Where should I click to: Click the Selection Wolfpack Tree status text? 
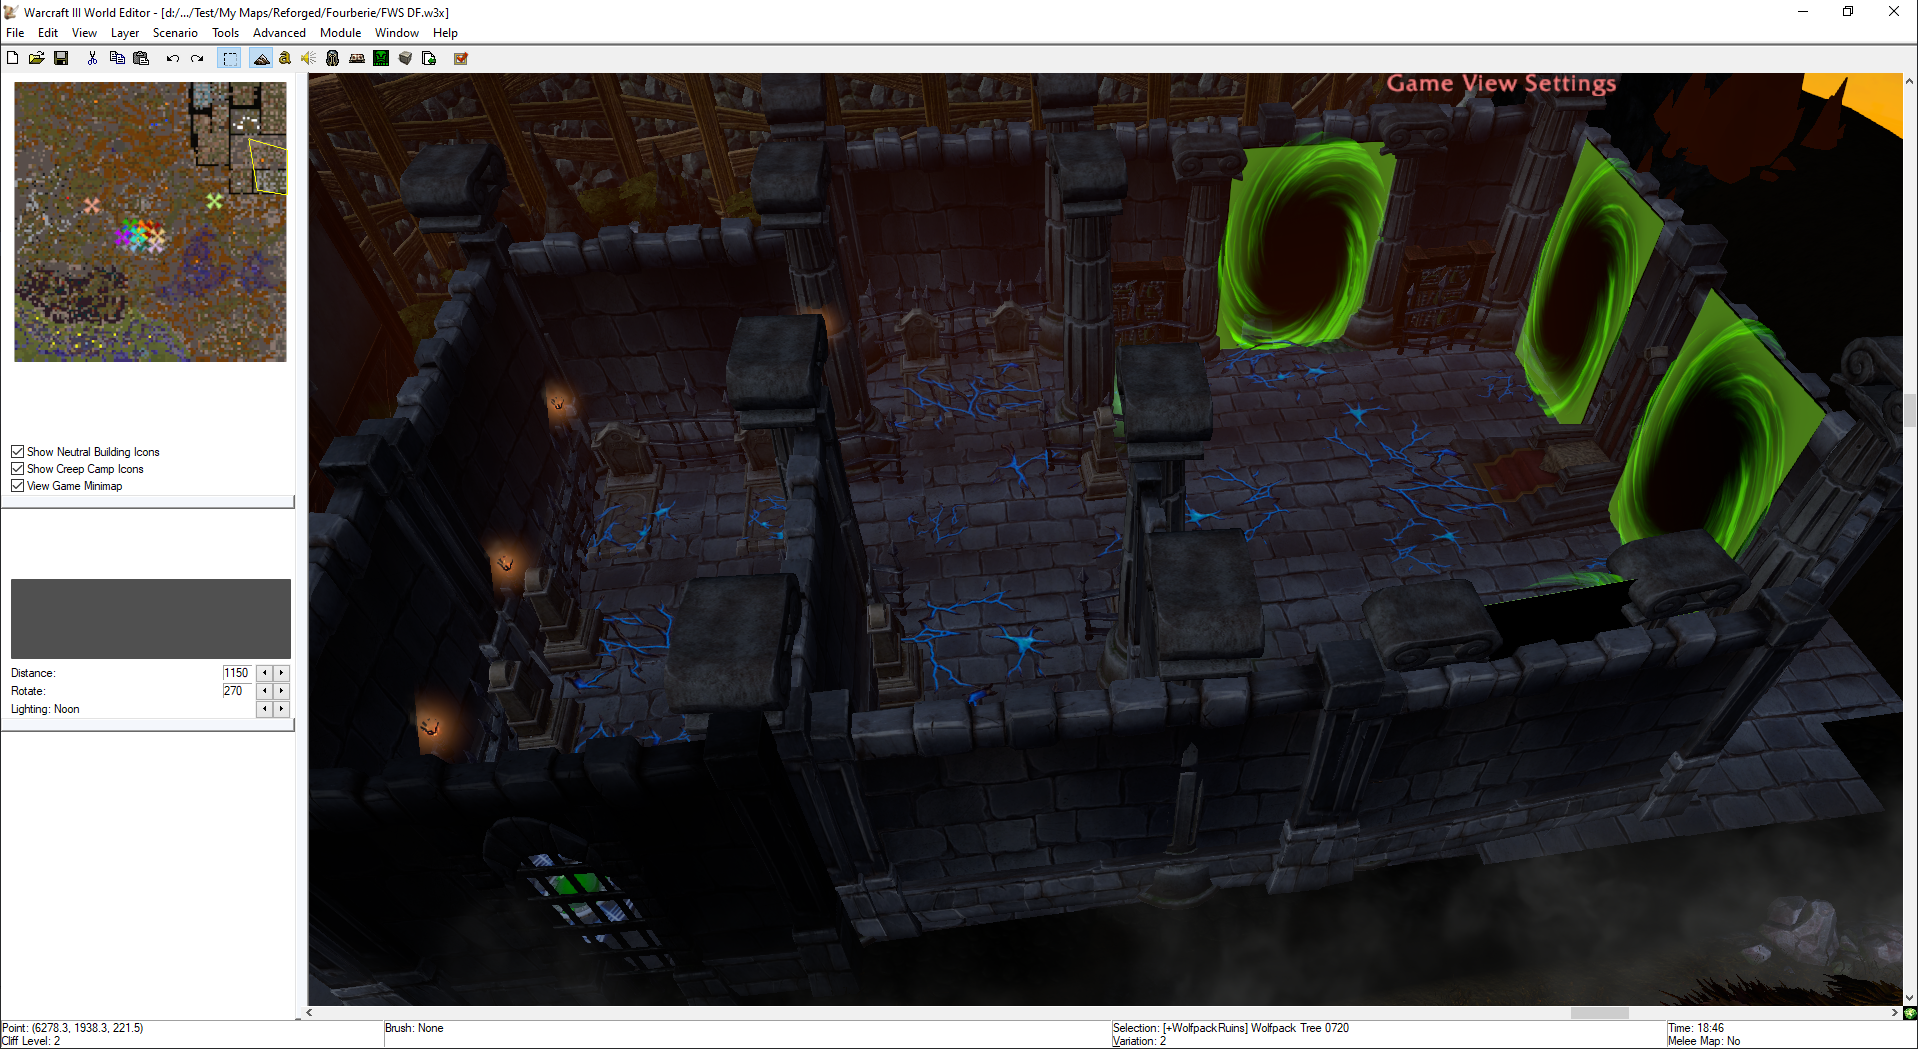1231,1028
